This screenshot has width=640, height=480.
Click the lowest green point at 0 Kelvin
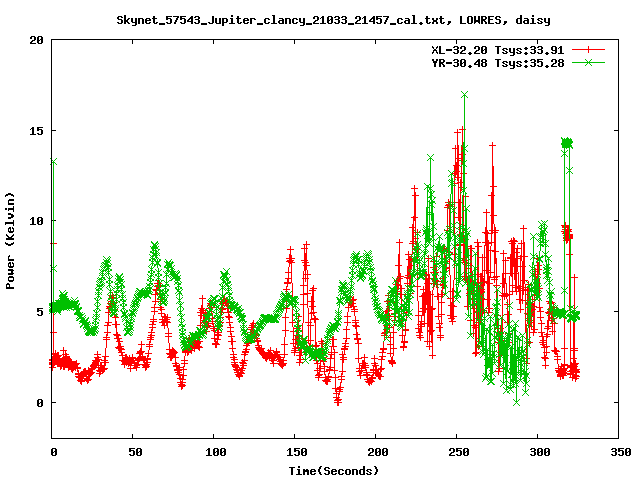click(x=517, y=402)
